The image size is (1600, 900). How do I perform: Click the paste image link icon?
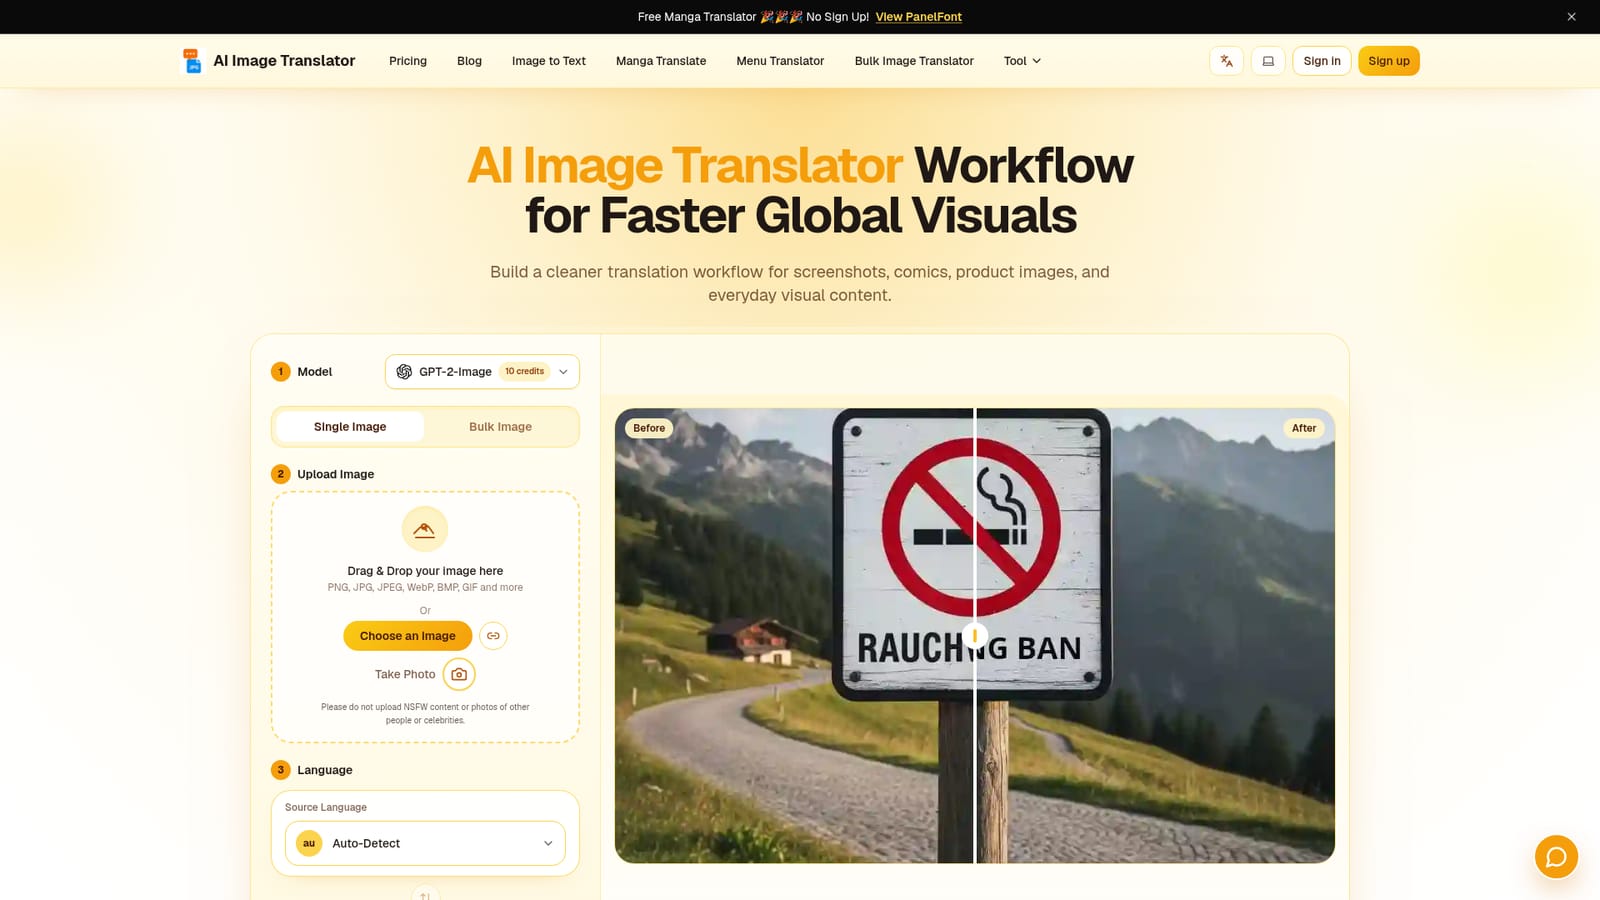(493, 636)
